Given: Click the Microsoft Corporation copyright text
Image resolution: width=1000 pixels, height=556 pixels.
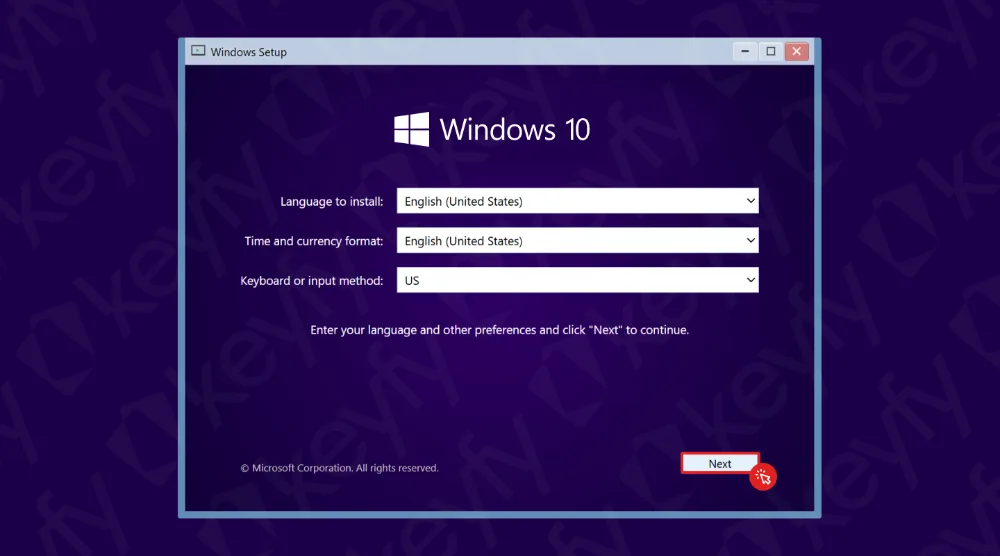Looking at the screenshot, I should tap(339, 468).
